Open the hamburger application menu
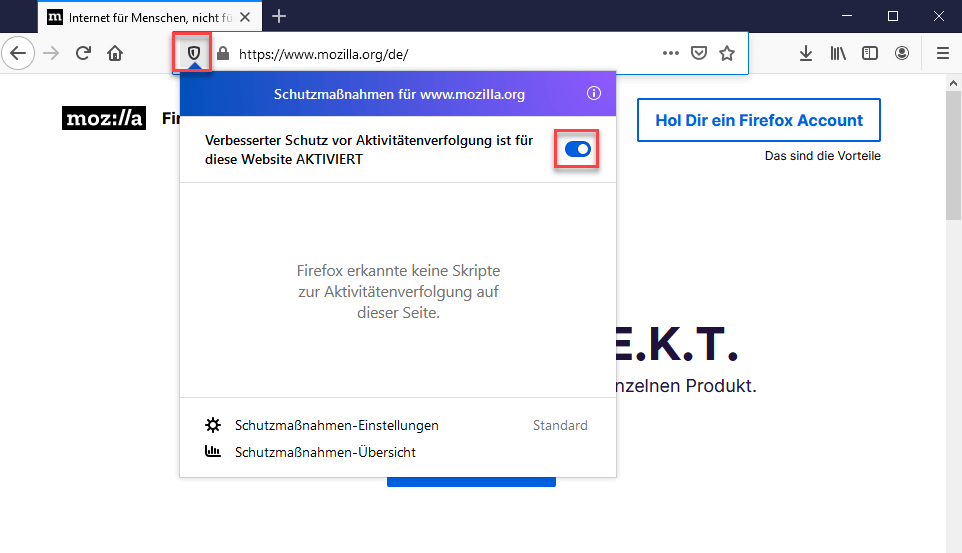Viewport: 962px width, 553px height. tap(943, 53)
